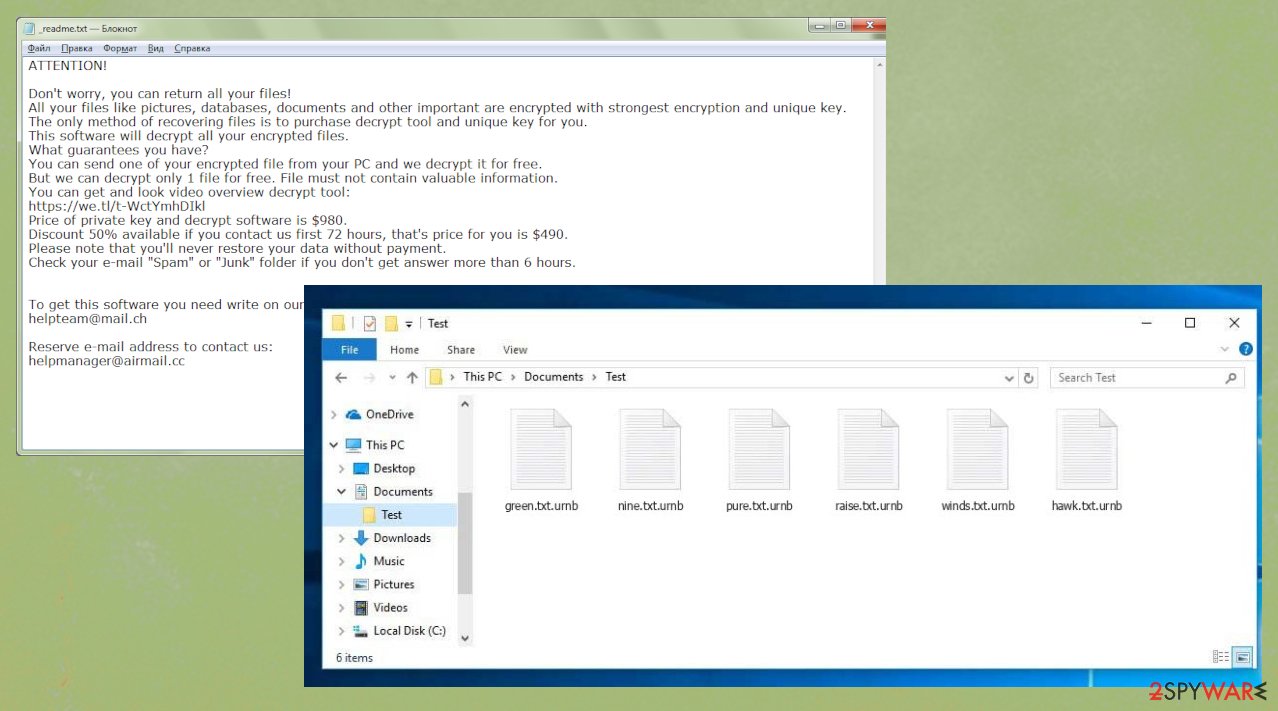Open Explorer Help via the question mark icon
1278x711 pixels.
tap(1245, 349)
